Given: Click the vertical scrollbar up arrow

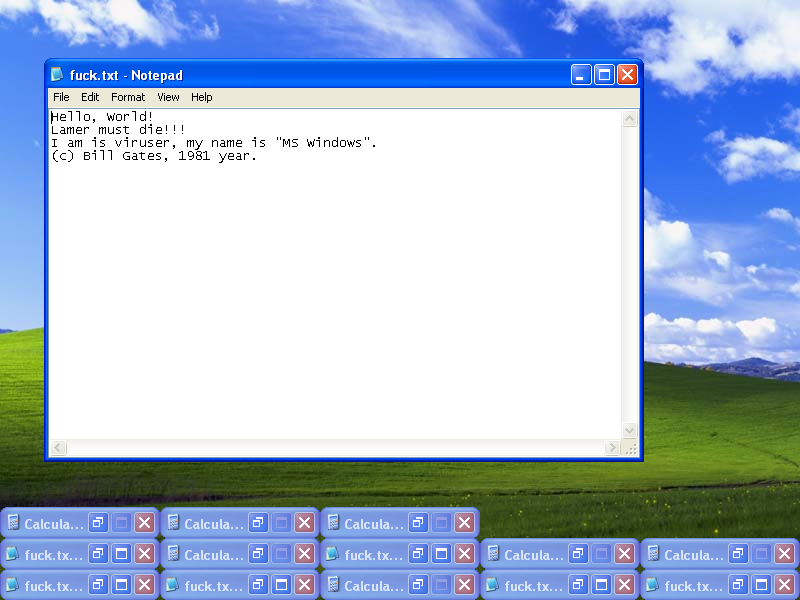Looking at the screenshot, I should tap(630, 119).
